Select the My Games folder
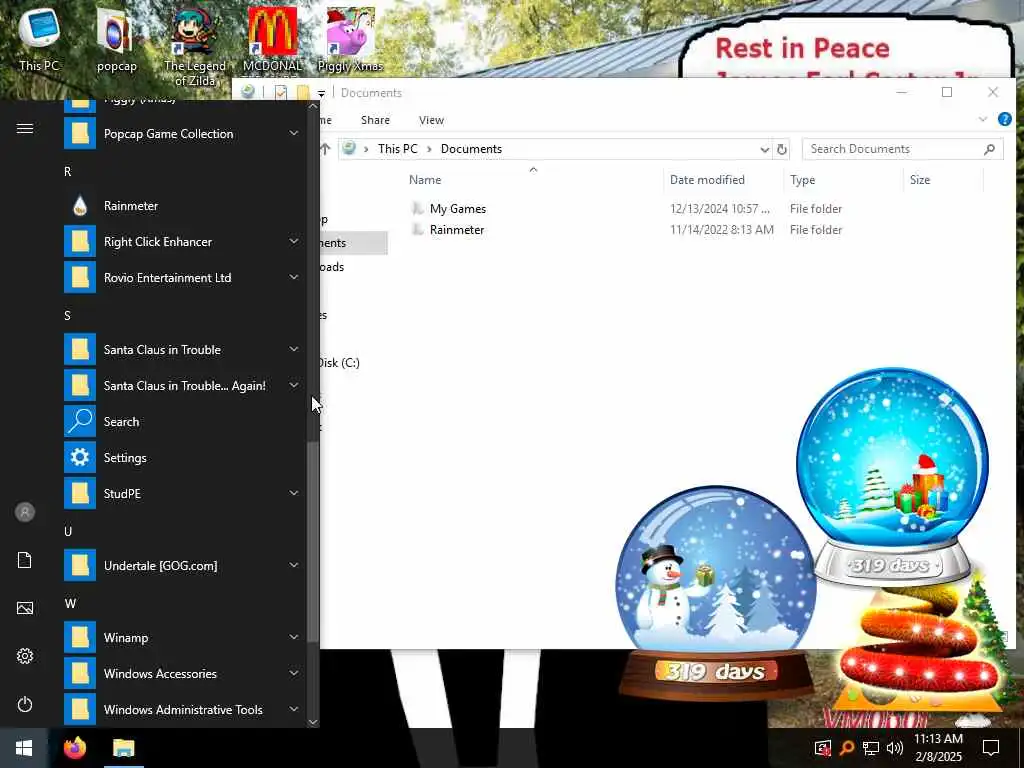This screenshot has width=1024, height=768. coord(458,209)
